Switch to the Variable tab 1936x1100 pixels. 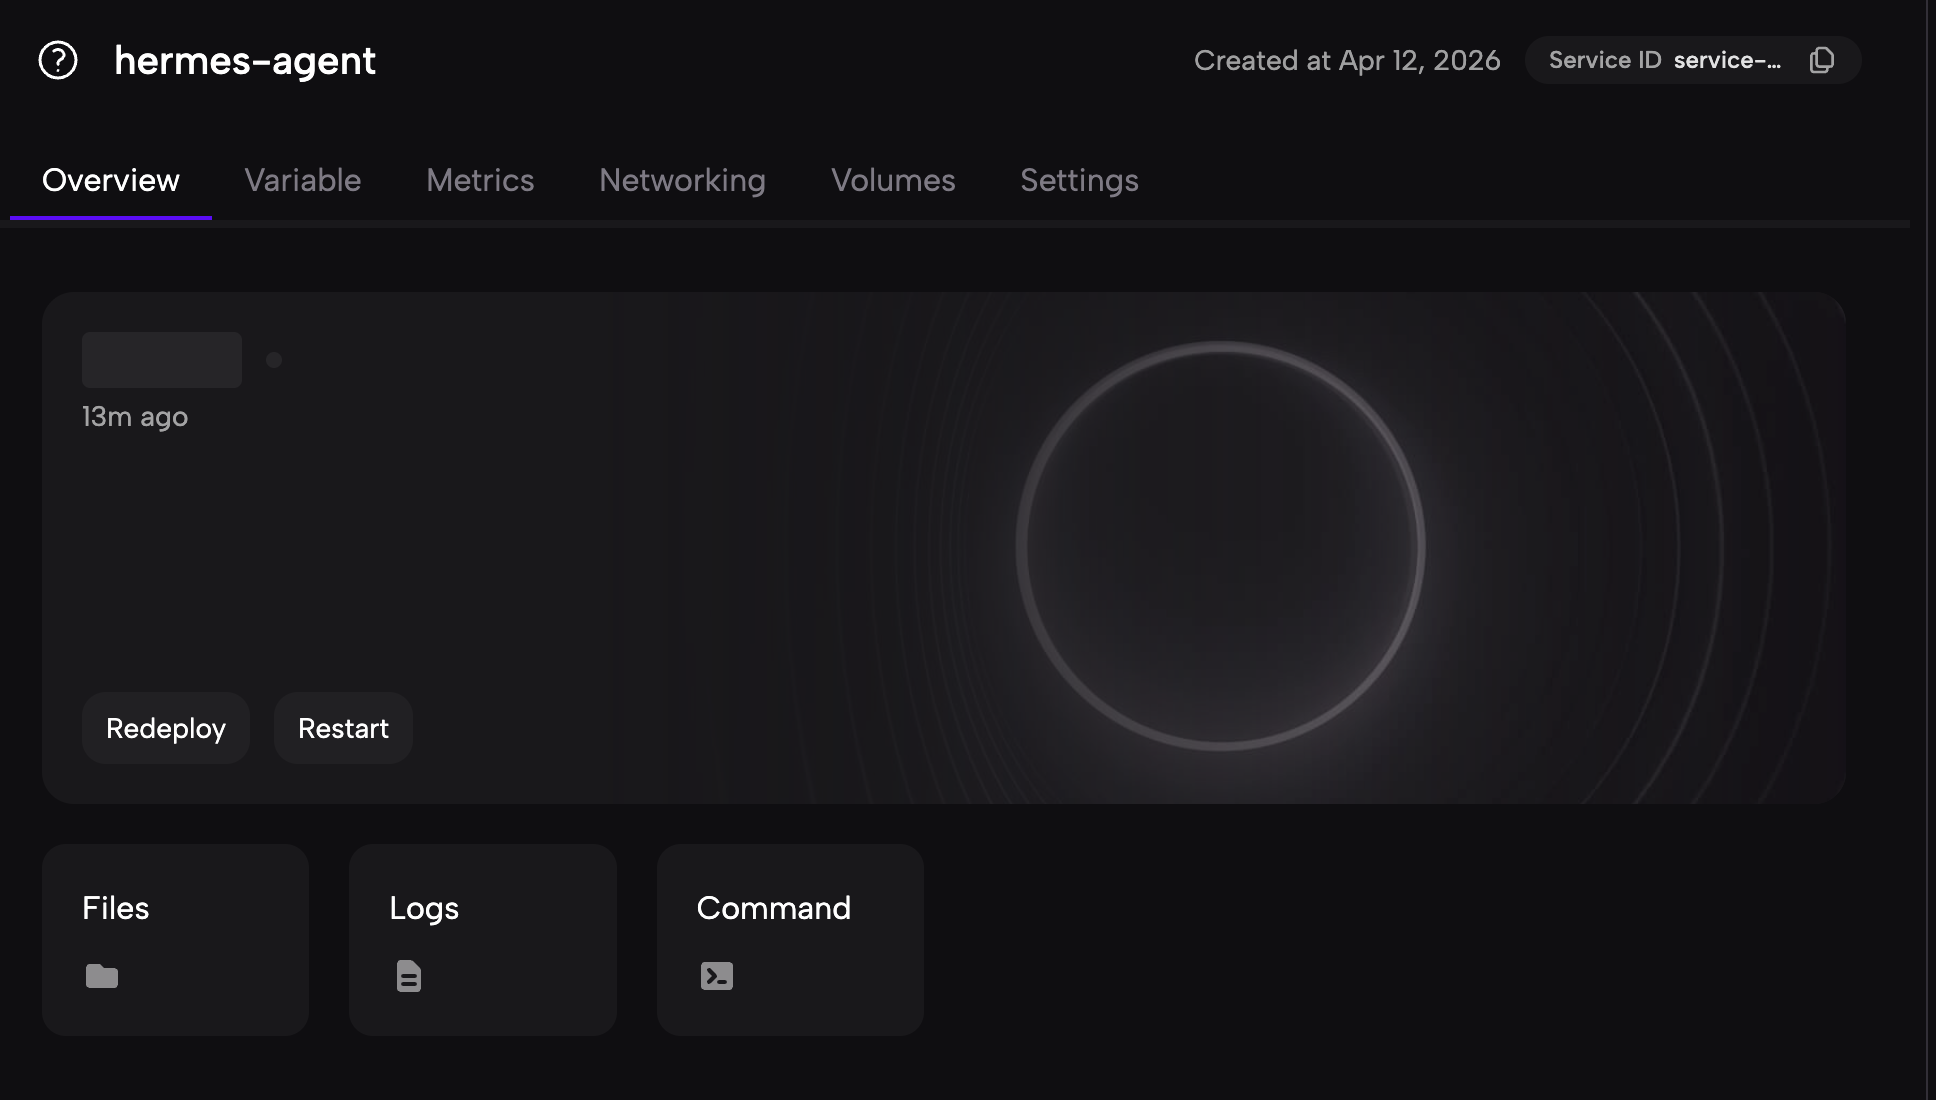(302, 180)
